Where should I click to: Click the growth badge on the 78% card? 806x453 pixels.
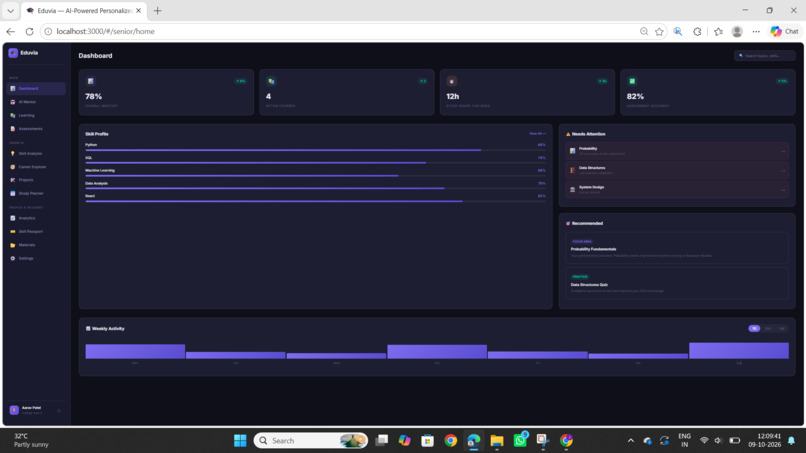pos(241,81)
